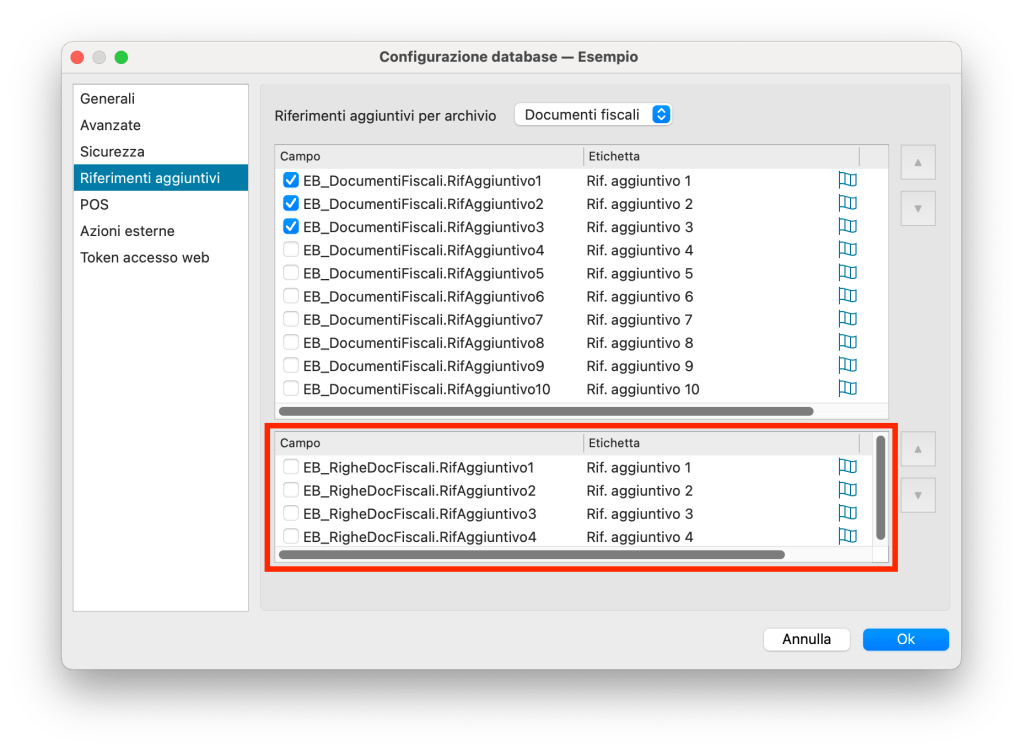Open the Documenti fiscali archive dropdown
1023x751 pixels.
point(593,115)
